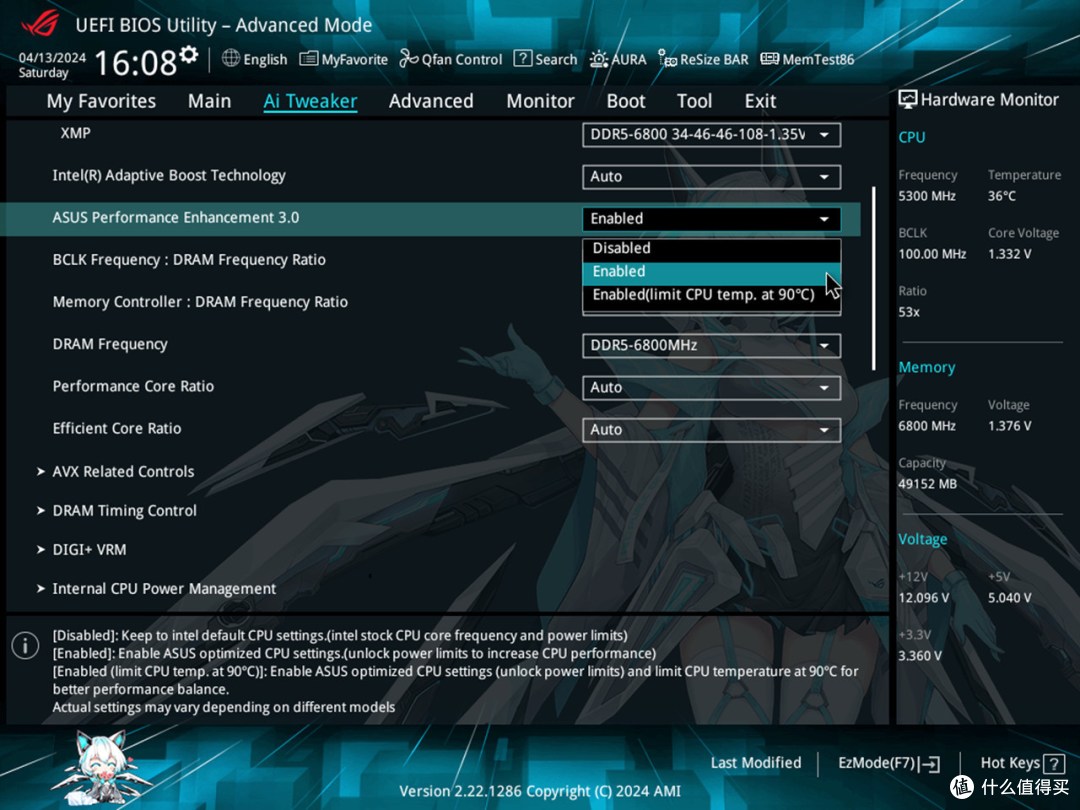Click the chibi mascot character icon
This screenshot has width=1080, height=810.
pos(103,768)
